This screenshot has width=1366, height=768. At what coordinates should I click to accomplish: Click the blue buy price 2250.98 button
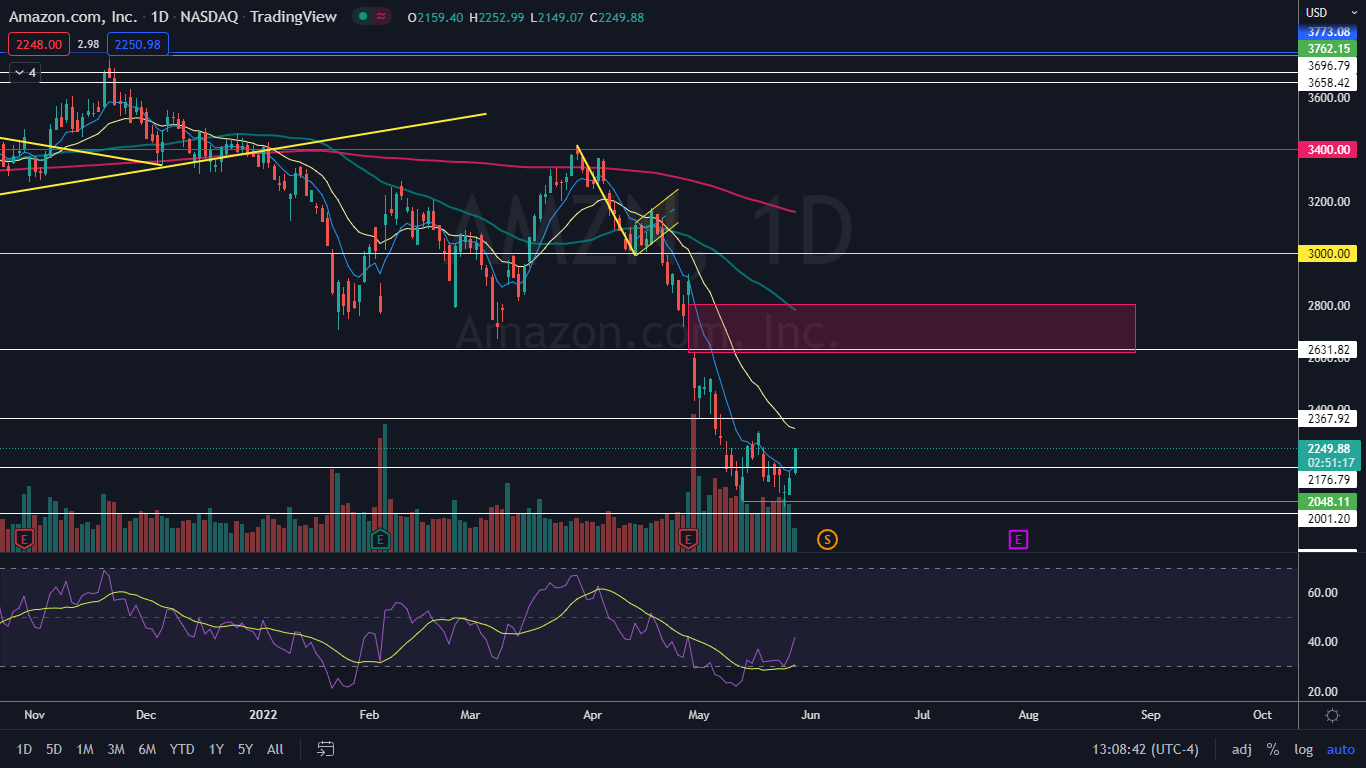[138, 44]
